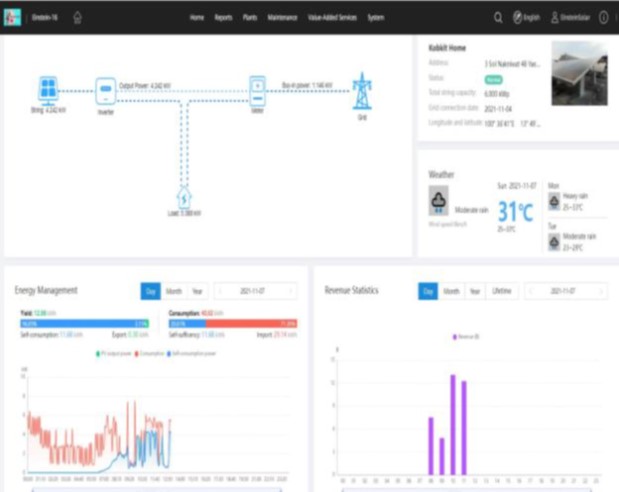Select the inverter icon in the flow diagram
619x492 pixels.
(105, 91)
